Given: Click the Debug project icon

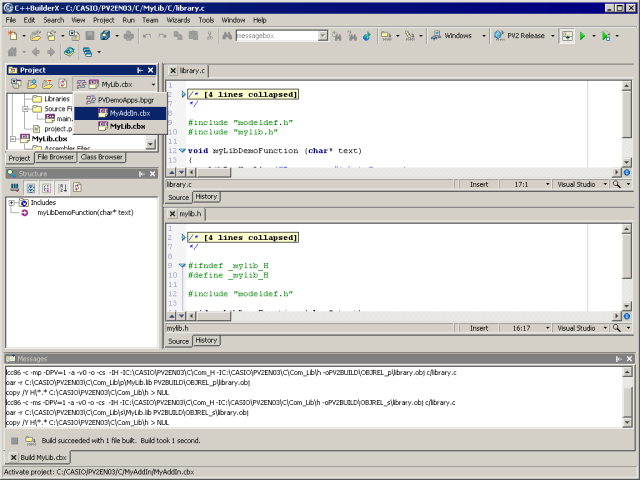Looking at the screenshot, I should click(x=606, y=36).
